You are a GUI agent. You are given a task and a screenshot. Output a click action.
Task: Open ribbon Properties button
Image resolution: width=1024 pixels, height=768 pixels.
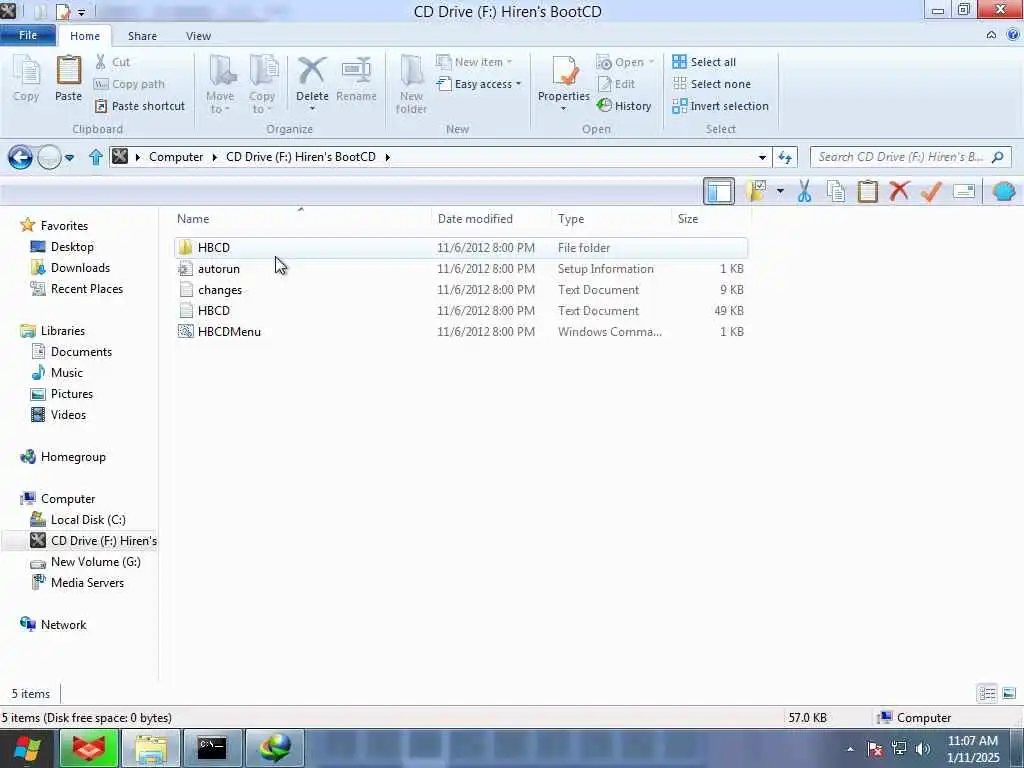(x=564, y=78)
